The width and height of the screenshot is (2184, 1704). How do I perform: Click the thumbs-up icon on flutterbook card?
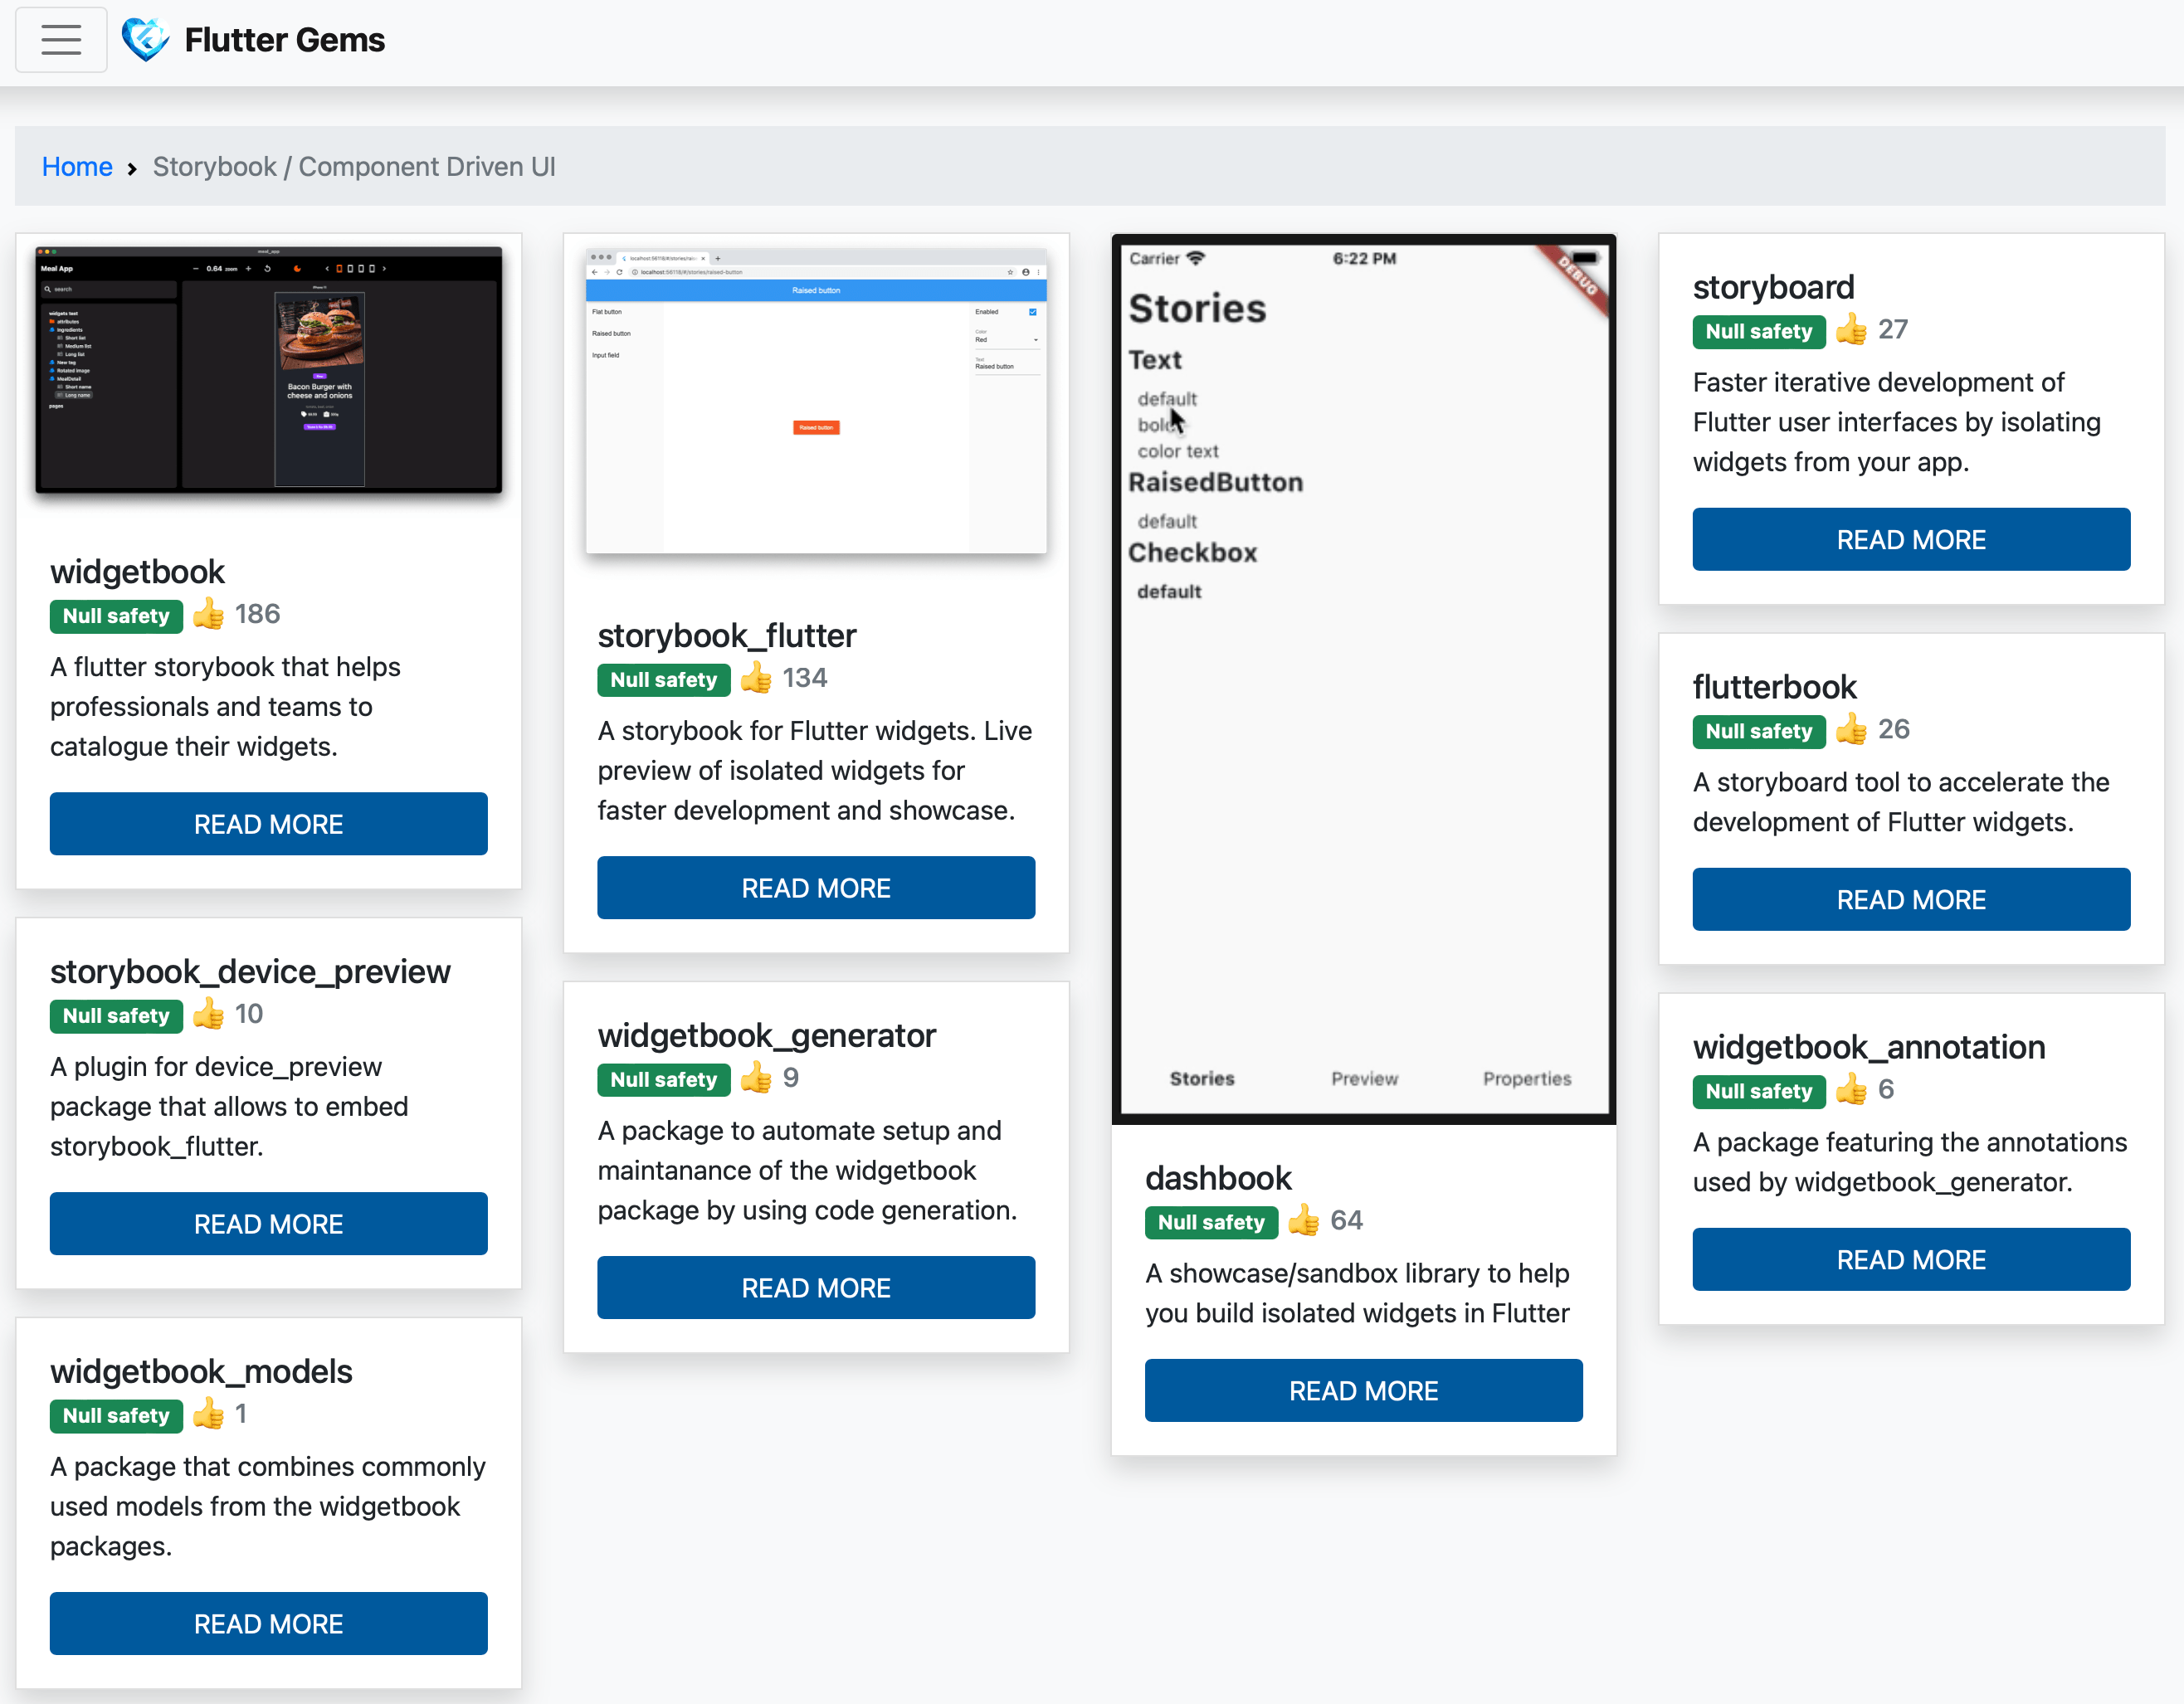pos(1849,730)
